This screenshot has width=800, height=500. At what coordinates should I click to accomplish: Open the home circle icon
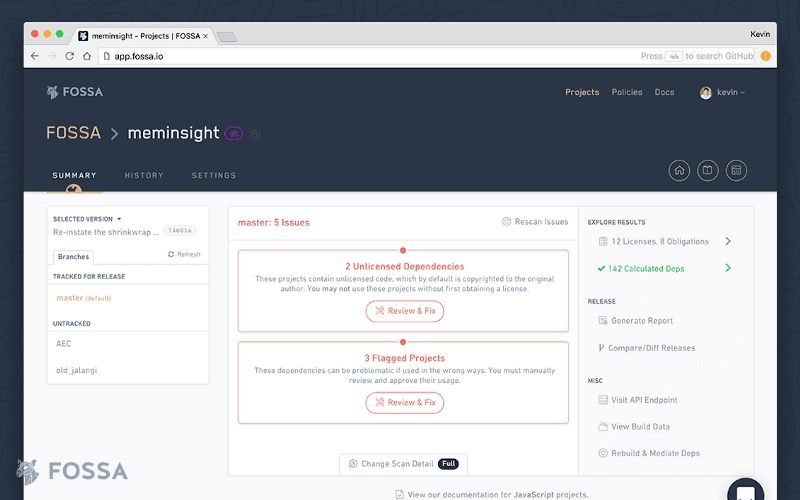[x=680, y=171]
